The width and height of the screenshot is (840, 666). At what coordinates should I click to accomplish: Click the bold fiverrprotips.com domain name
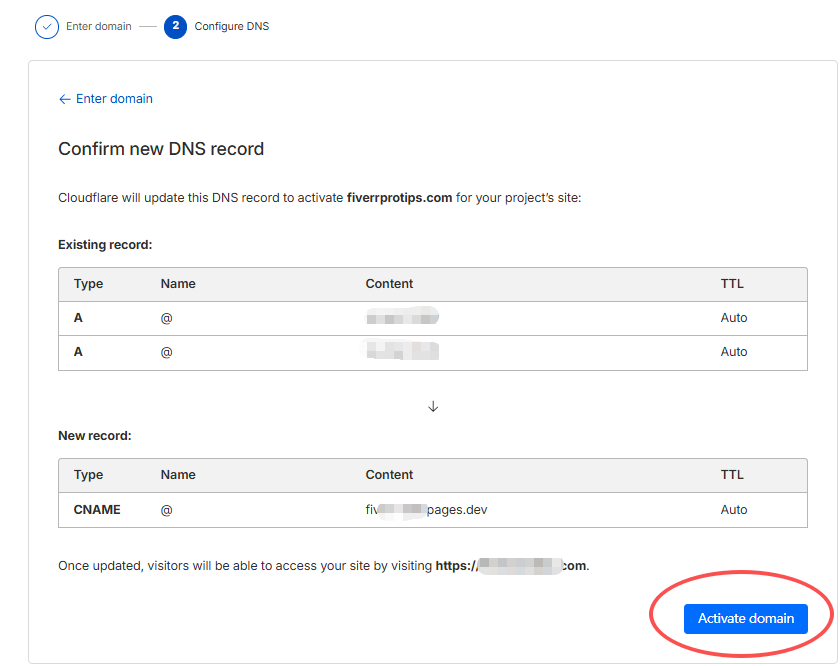(399, 198)
